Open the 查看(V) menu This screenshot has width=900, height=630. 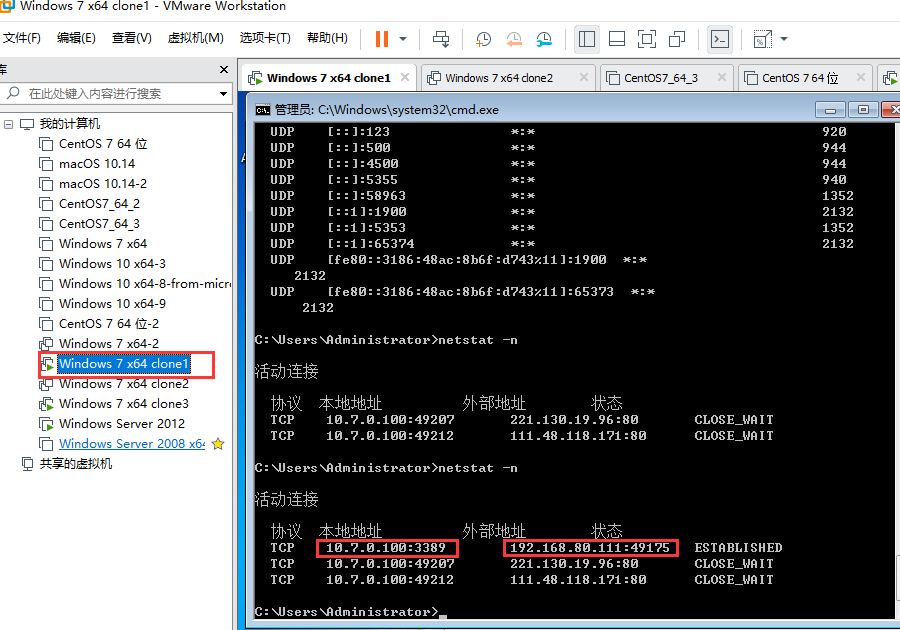click(x=131, y=38)
